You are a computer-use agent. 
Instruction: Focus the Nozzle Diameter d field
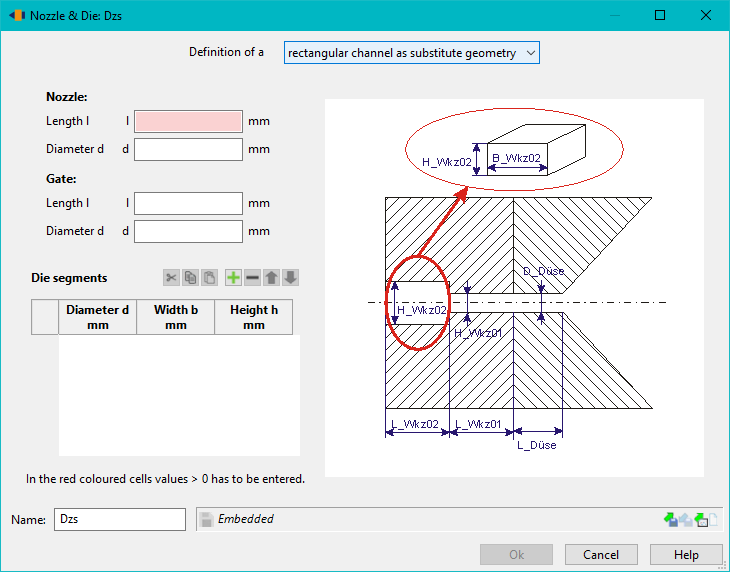tap(188, 149)
